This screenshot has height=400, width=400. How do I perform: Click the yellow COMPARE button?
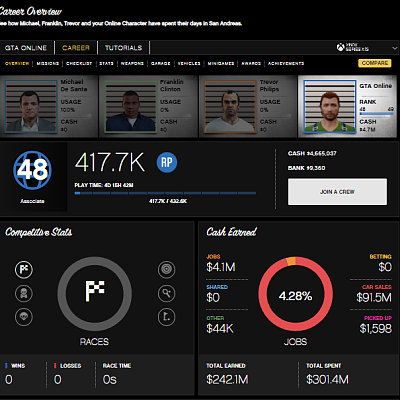tap(375, 63)
